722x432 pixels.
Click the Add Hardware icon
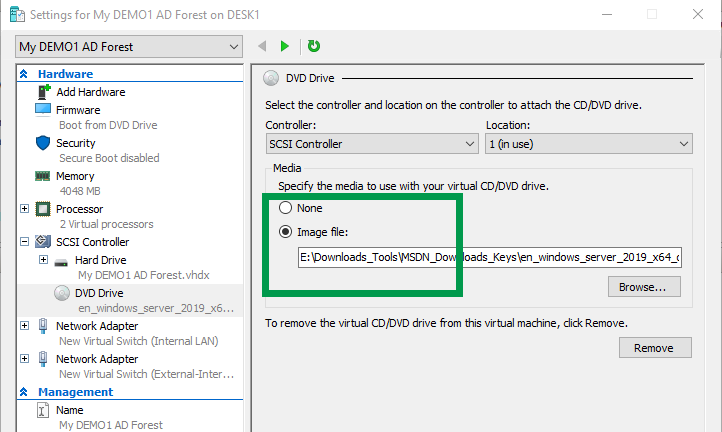[x=44, y=92]
